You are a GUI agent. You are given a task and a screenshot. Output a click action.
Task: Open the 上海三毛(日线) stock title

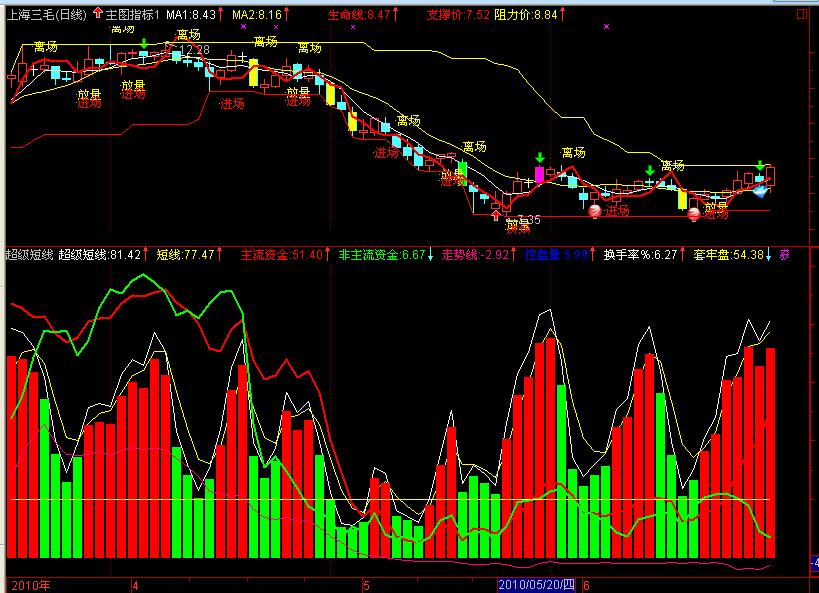point(46,14)
